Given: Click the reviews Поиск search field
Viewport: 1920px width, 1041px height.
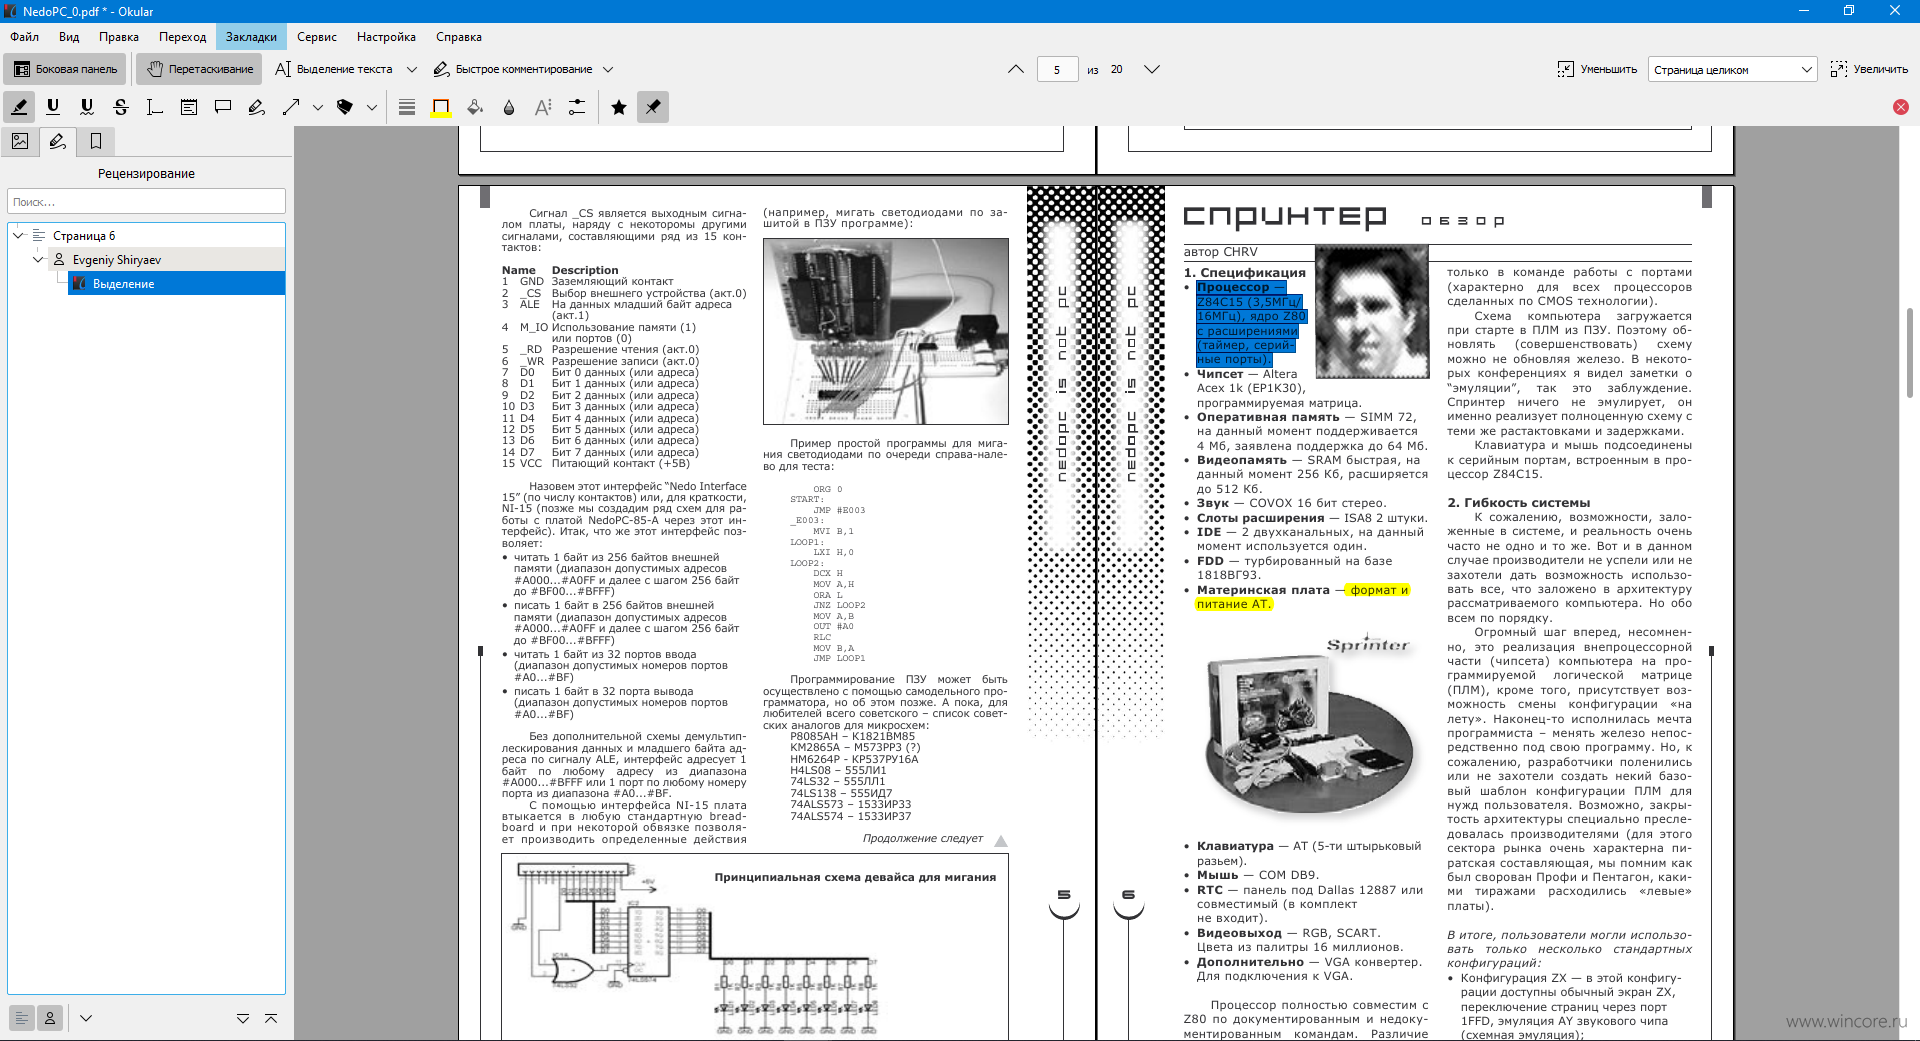Looking at the screenshot, I should tap(146, 202).
